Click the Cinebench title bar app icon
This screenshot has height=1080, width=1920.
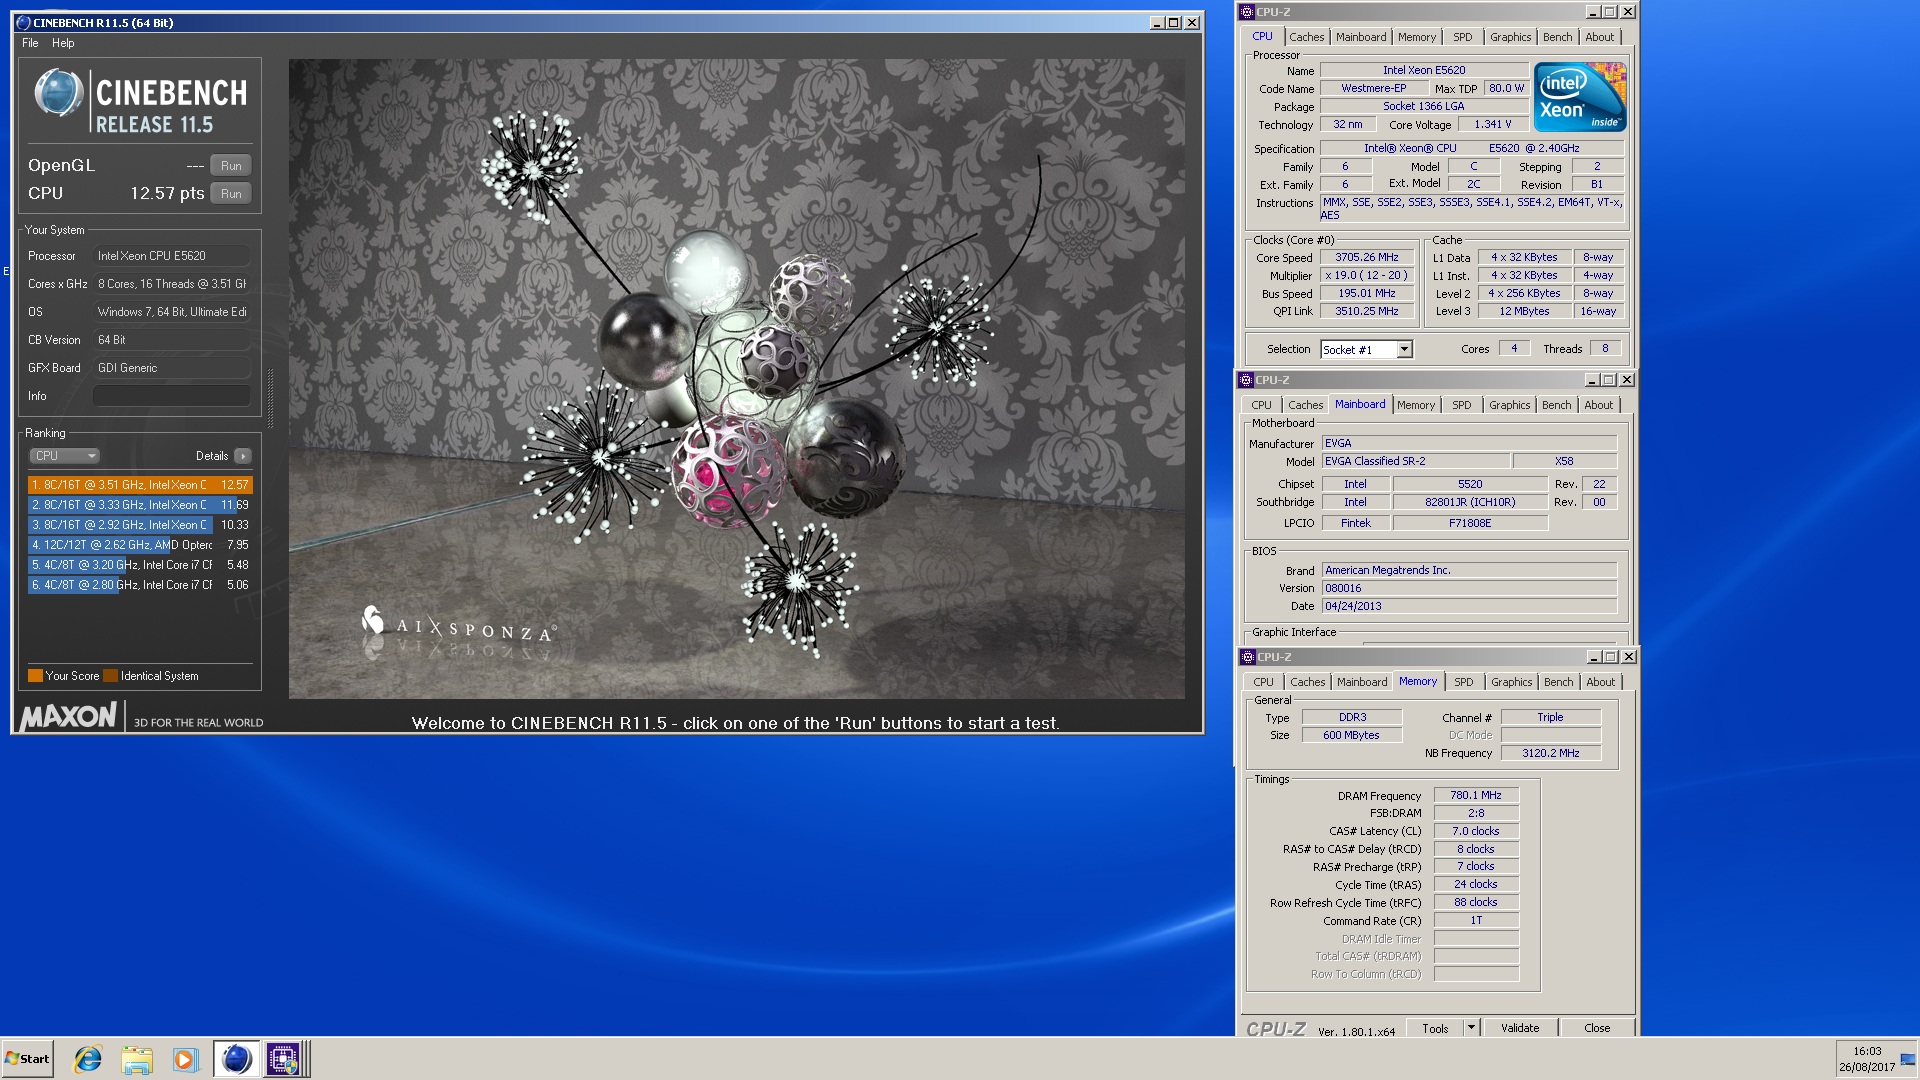23,23
